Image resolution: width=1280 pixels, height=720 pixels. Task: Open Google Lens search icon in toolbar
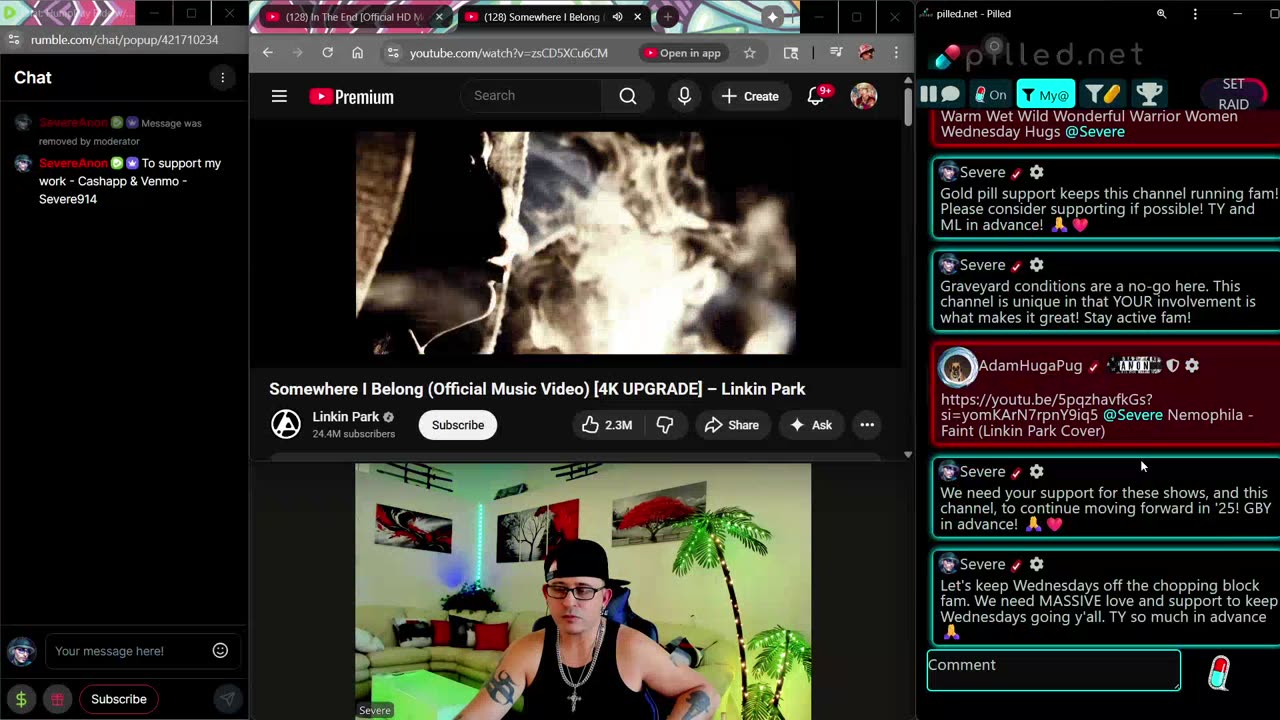[x=791, y=53]
